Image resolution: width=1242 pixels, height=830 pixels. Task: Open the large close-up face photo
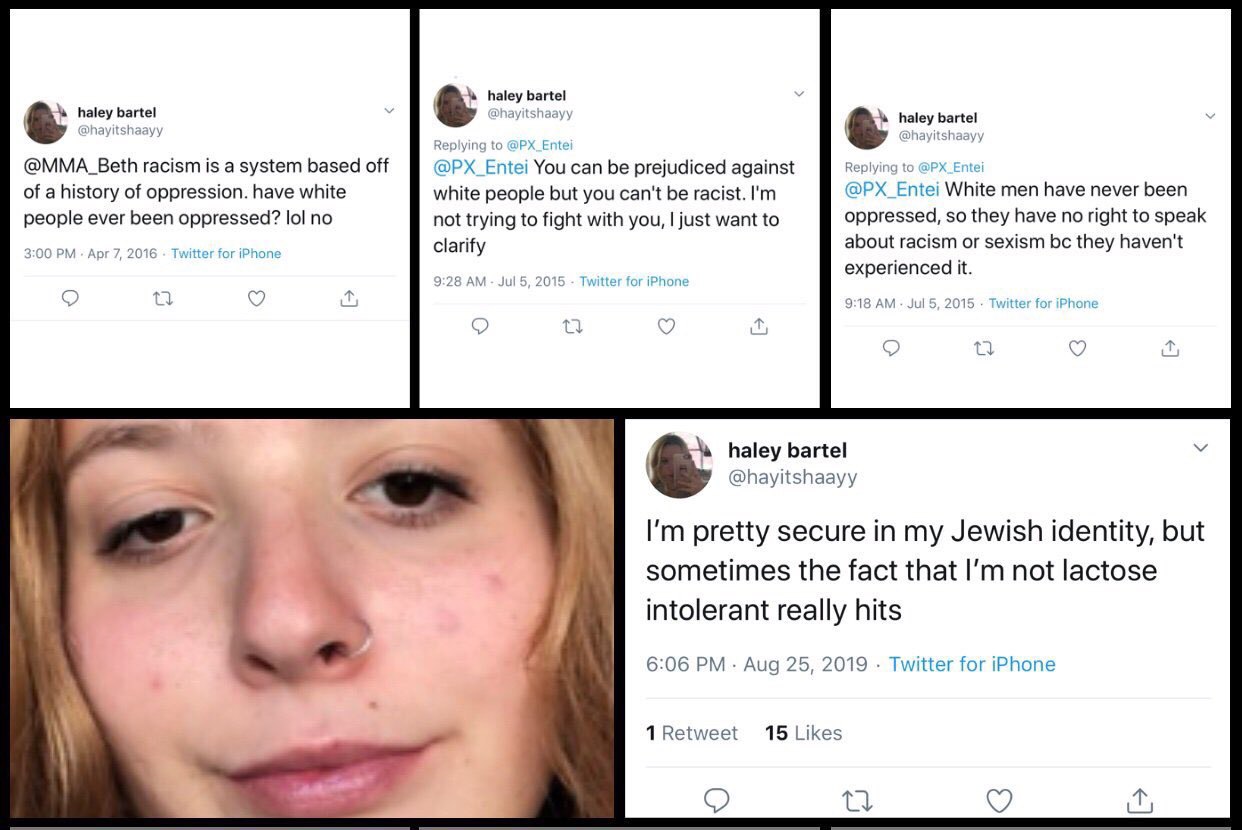312,618
